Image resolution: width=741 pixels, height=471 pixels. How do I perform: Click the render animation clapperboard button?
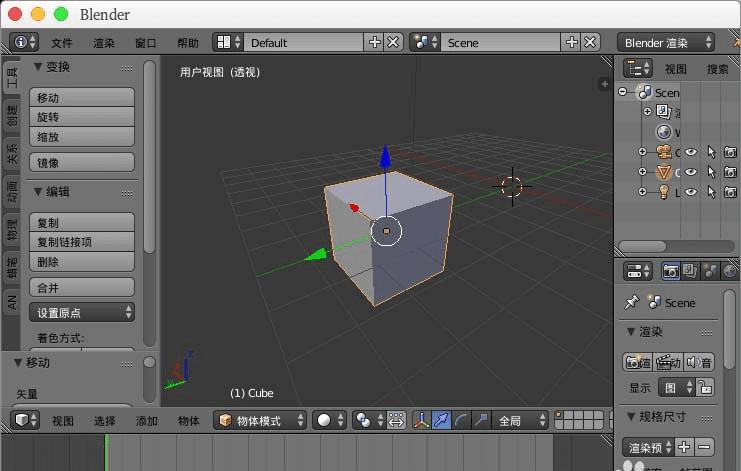click(668, 362)
